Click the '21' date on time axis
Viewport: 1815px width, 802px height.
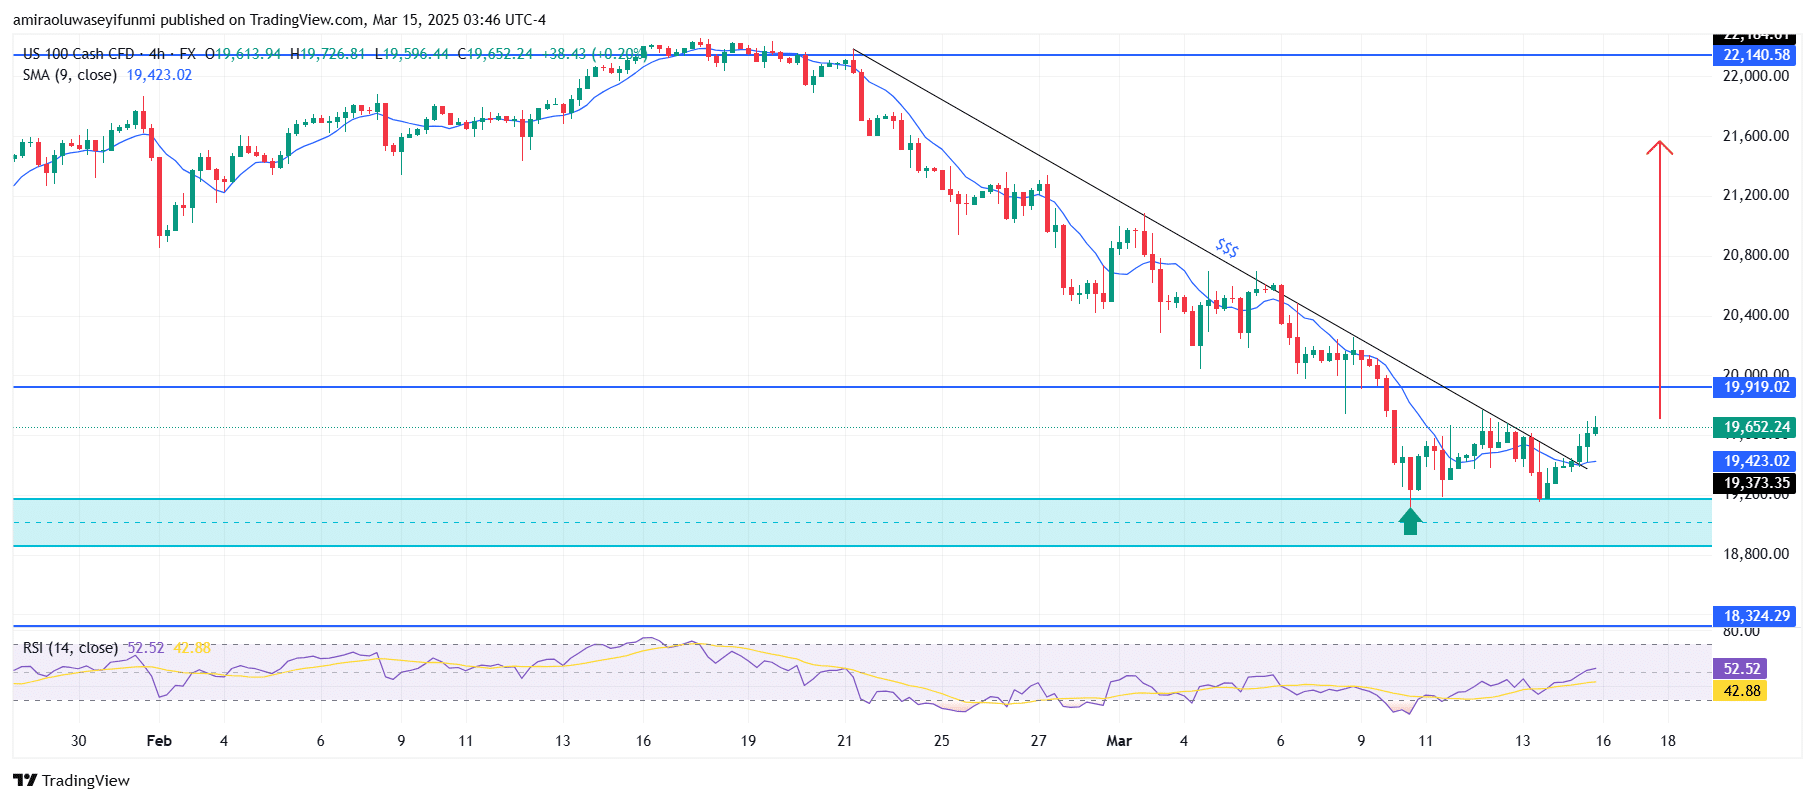click(x=845, y=741)
